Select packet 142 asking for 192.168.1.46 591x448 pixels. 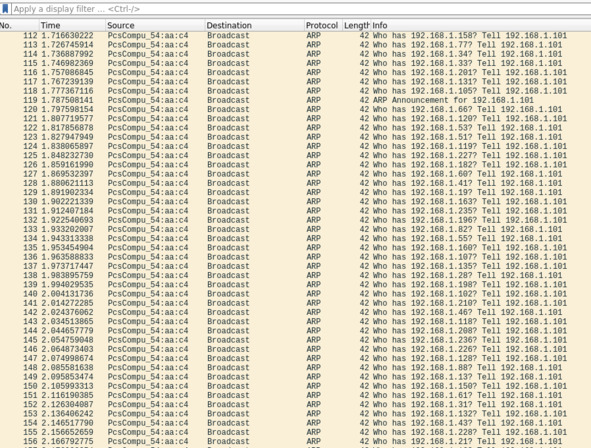[296, 312]
